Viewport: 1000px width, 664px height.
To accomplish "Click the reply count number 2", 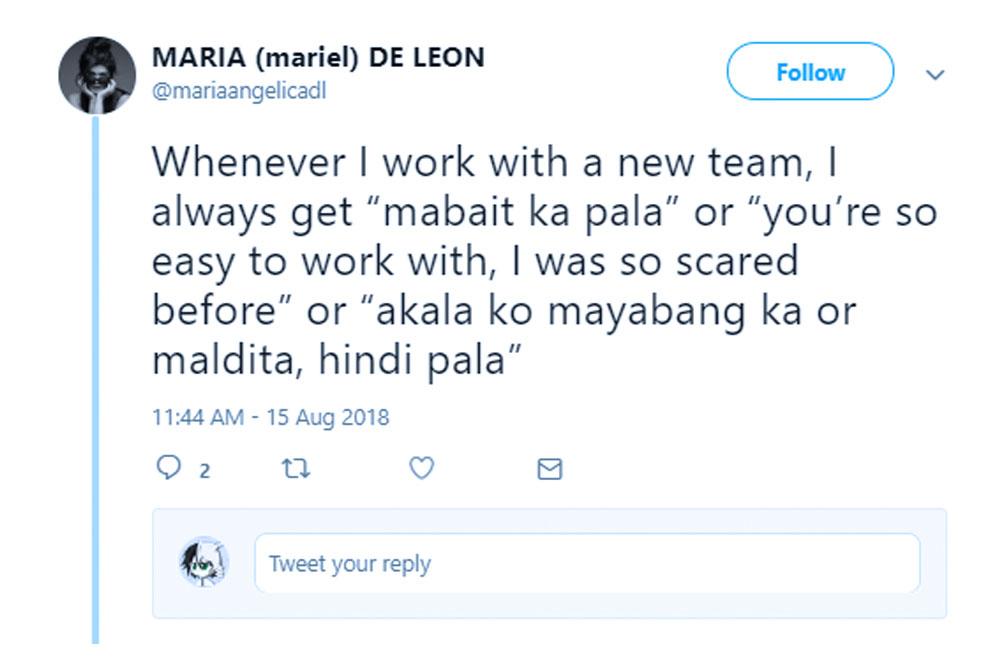I will (x=205, y=470).
